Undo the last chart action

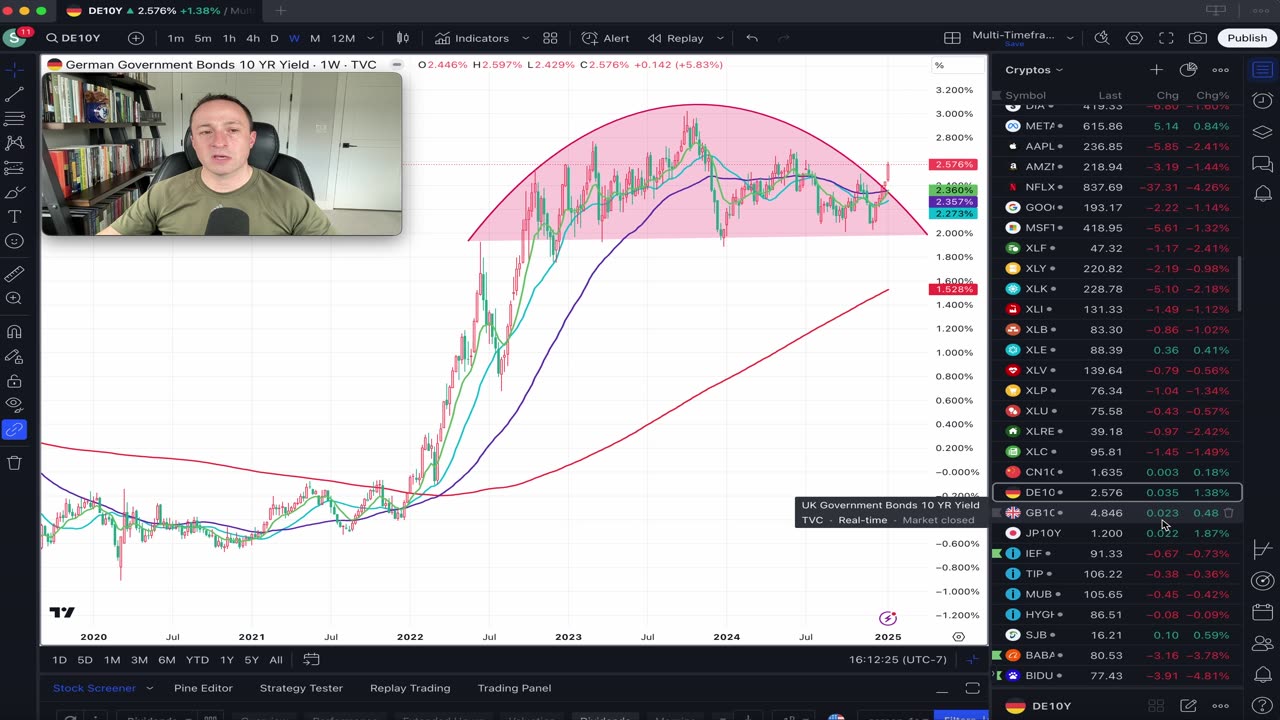[x=752, y=38]
